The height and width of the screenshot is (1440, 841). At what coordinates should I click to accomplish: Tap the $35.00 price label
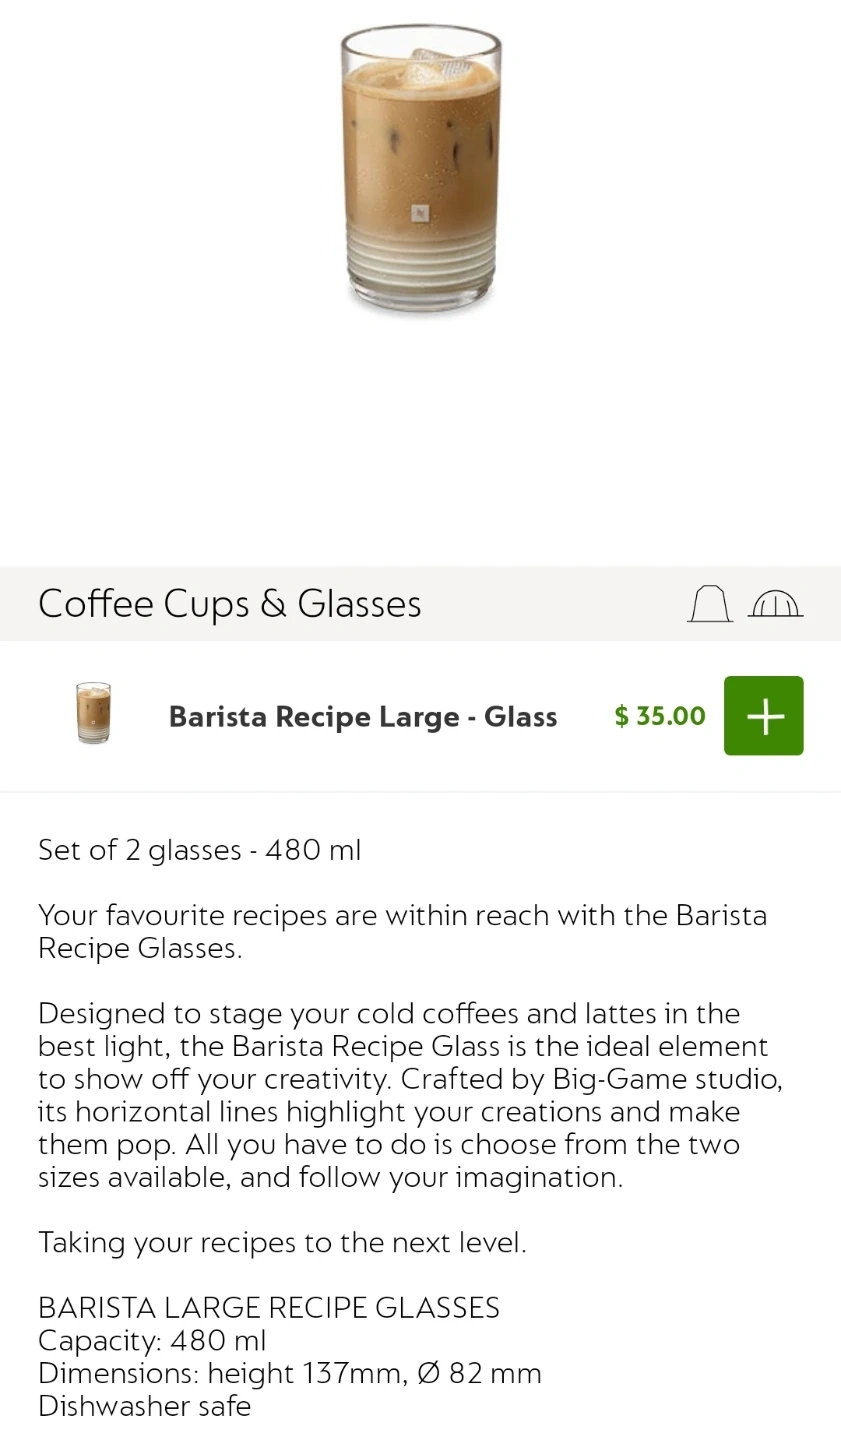pyautogui.click(x=659, y=716)
